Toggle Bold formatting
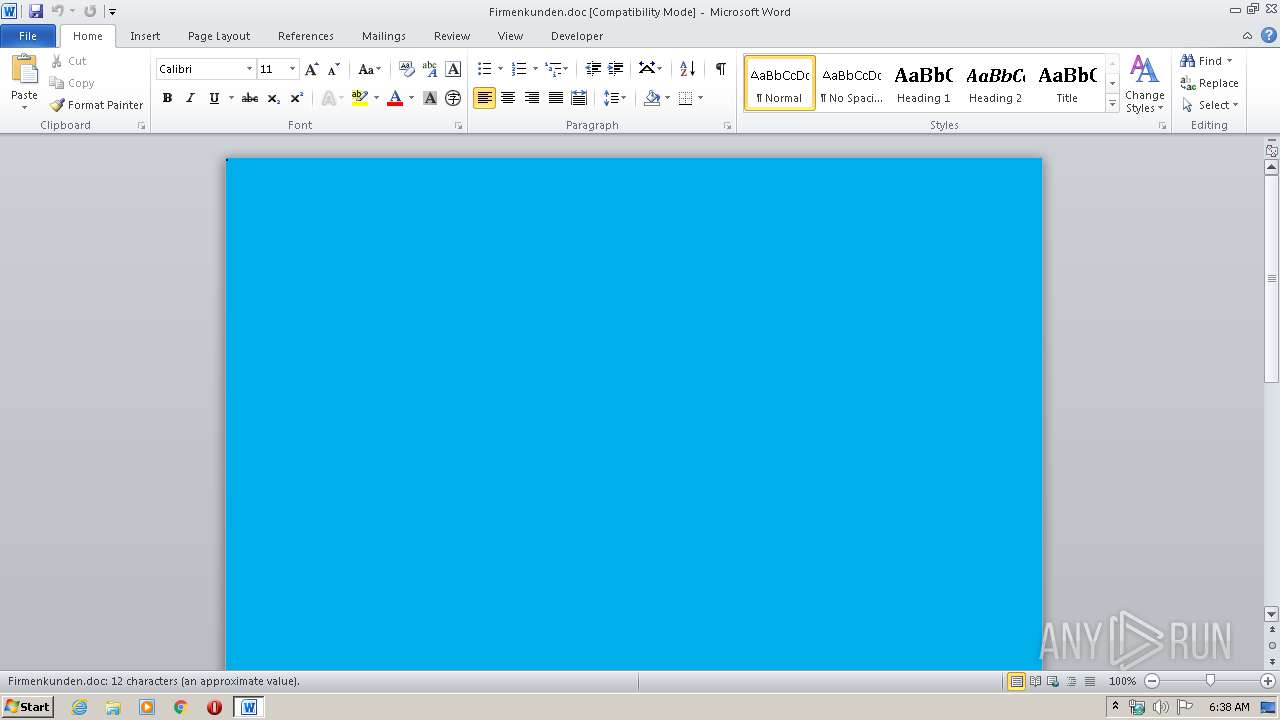This screenshot has width=1280, height=720. (x=167, y=98)
